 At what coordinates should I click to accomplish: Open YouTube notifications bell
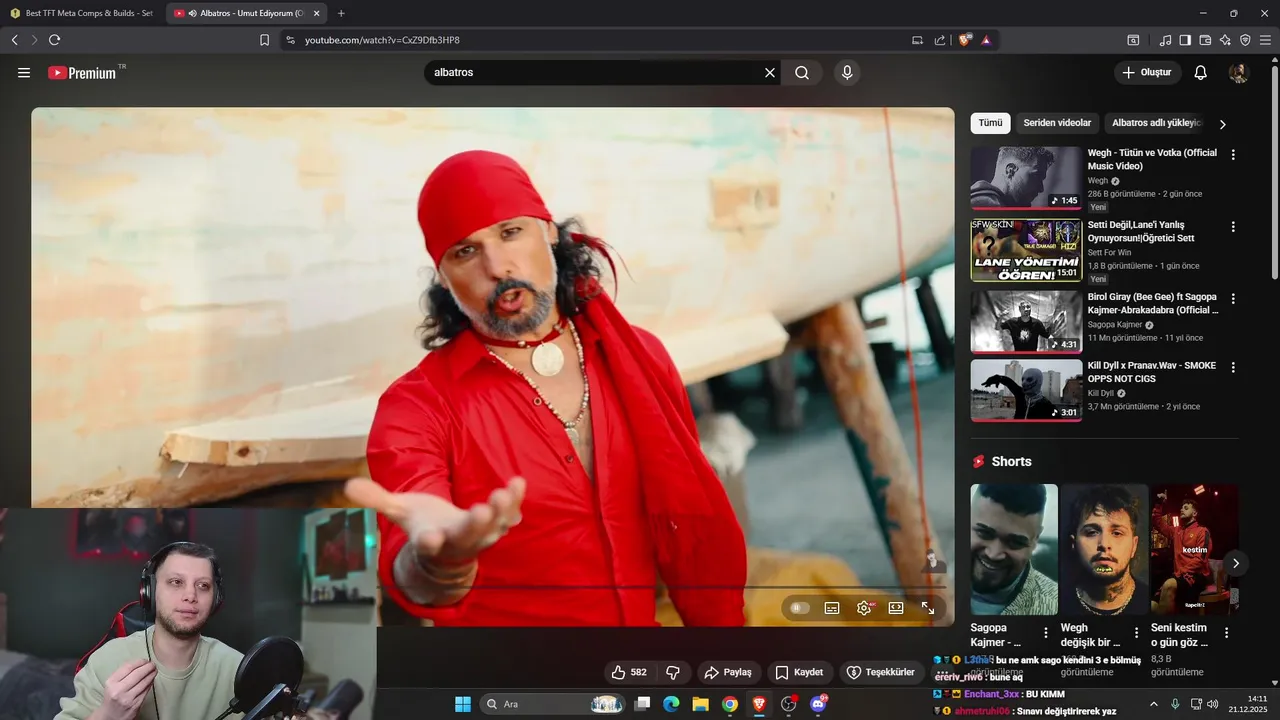pyautogui.click(x=1201, y=73)
